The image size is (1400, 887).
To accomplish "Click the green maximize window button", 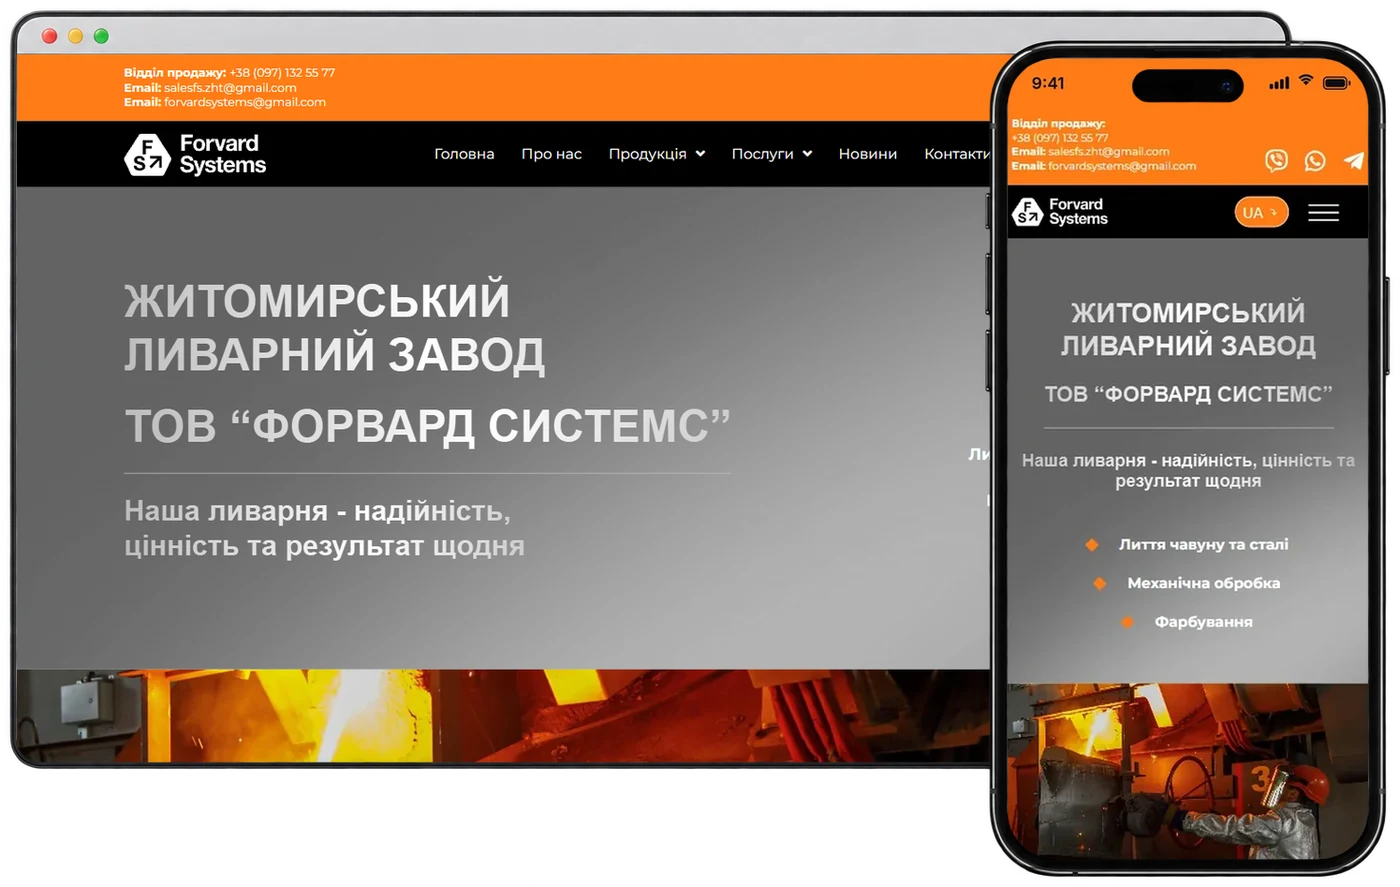I will click(101, 36).
